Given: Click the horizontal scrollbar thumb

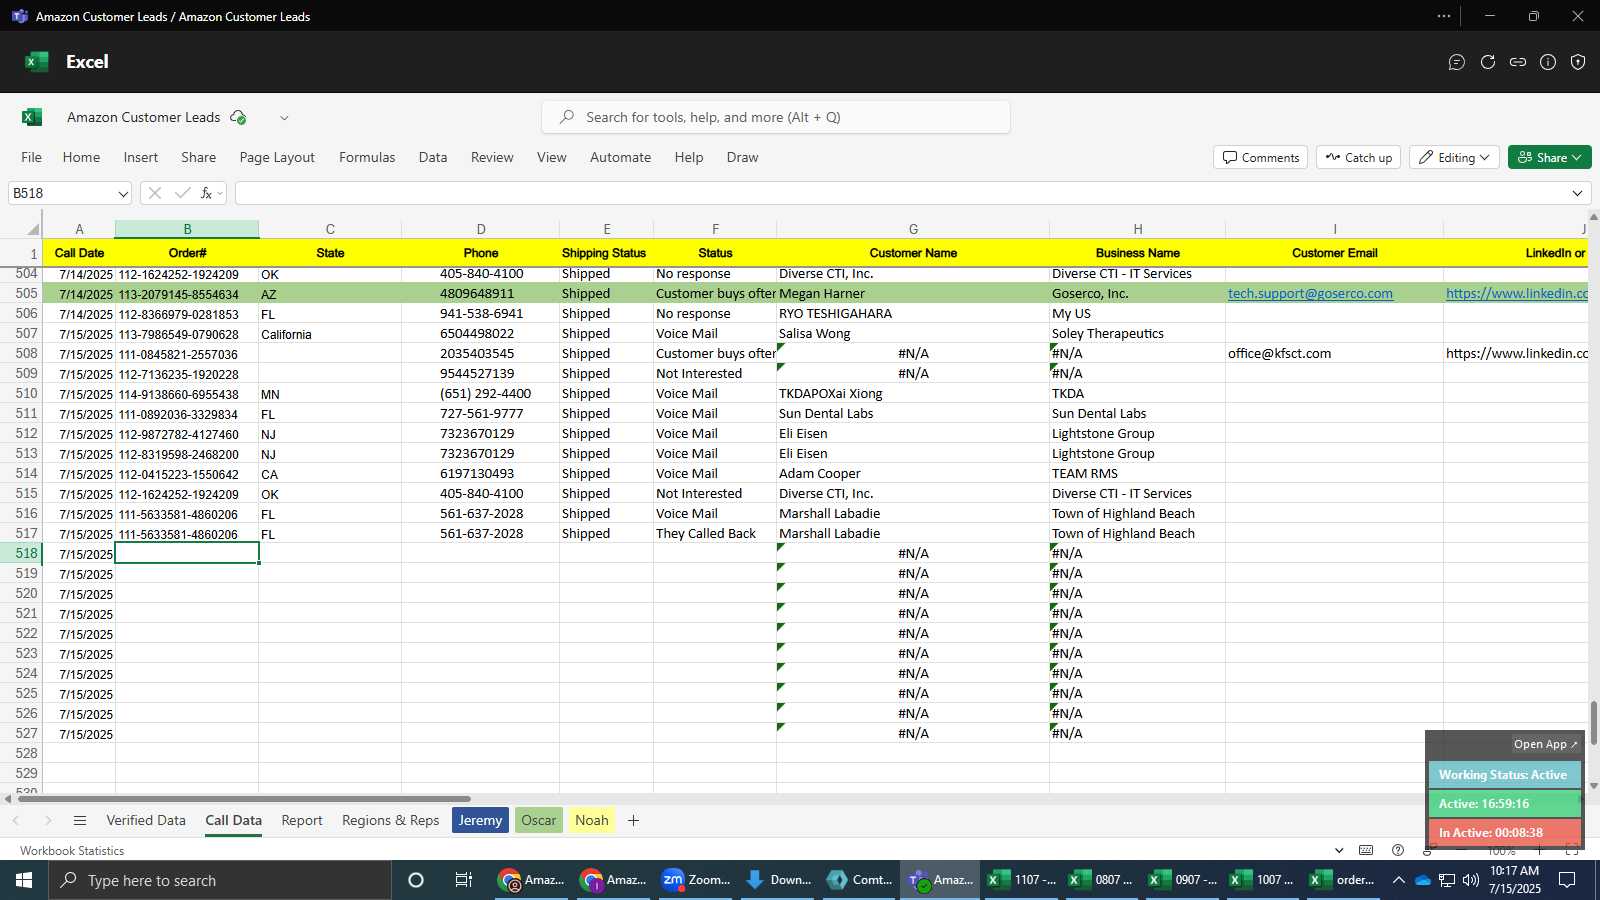Looking at the screenshot, I should (244, 799).
